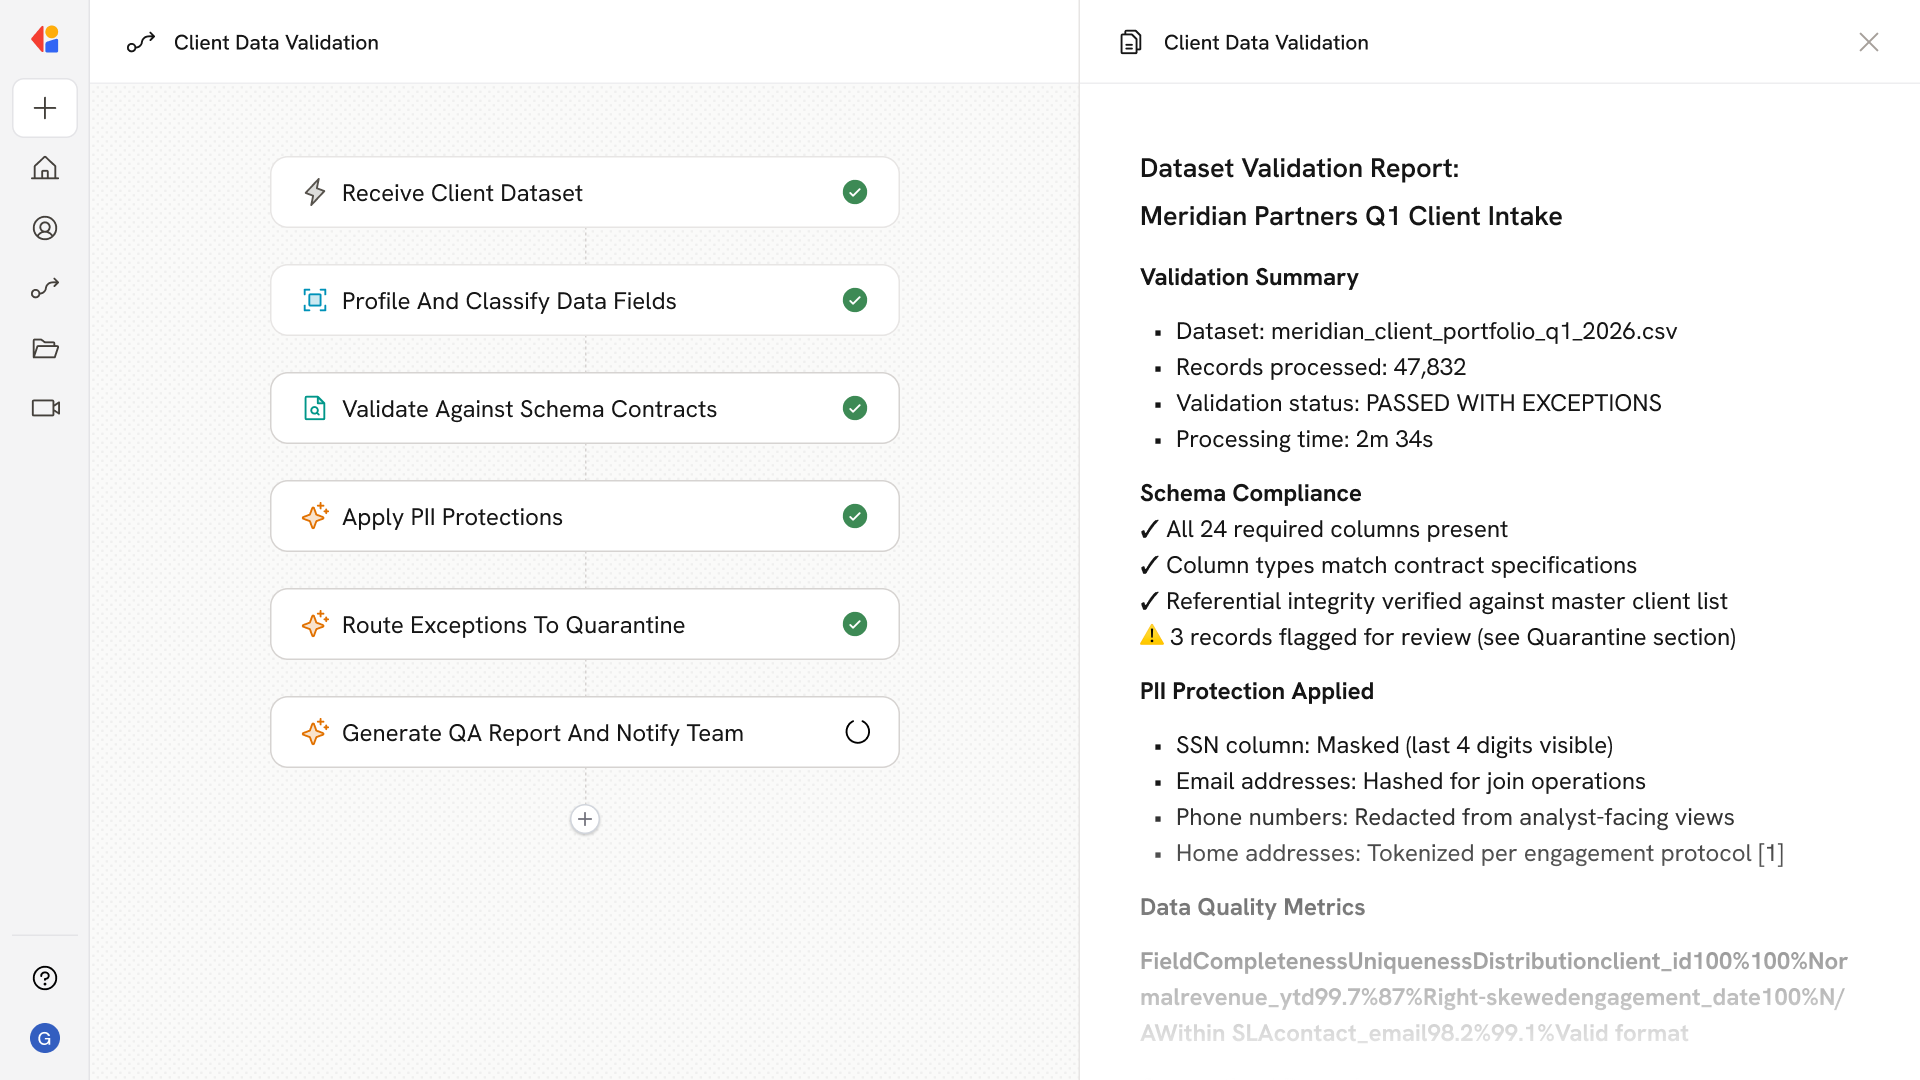Open the user profile circle icon

coord(45,228)
